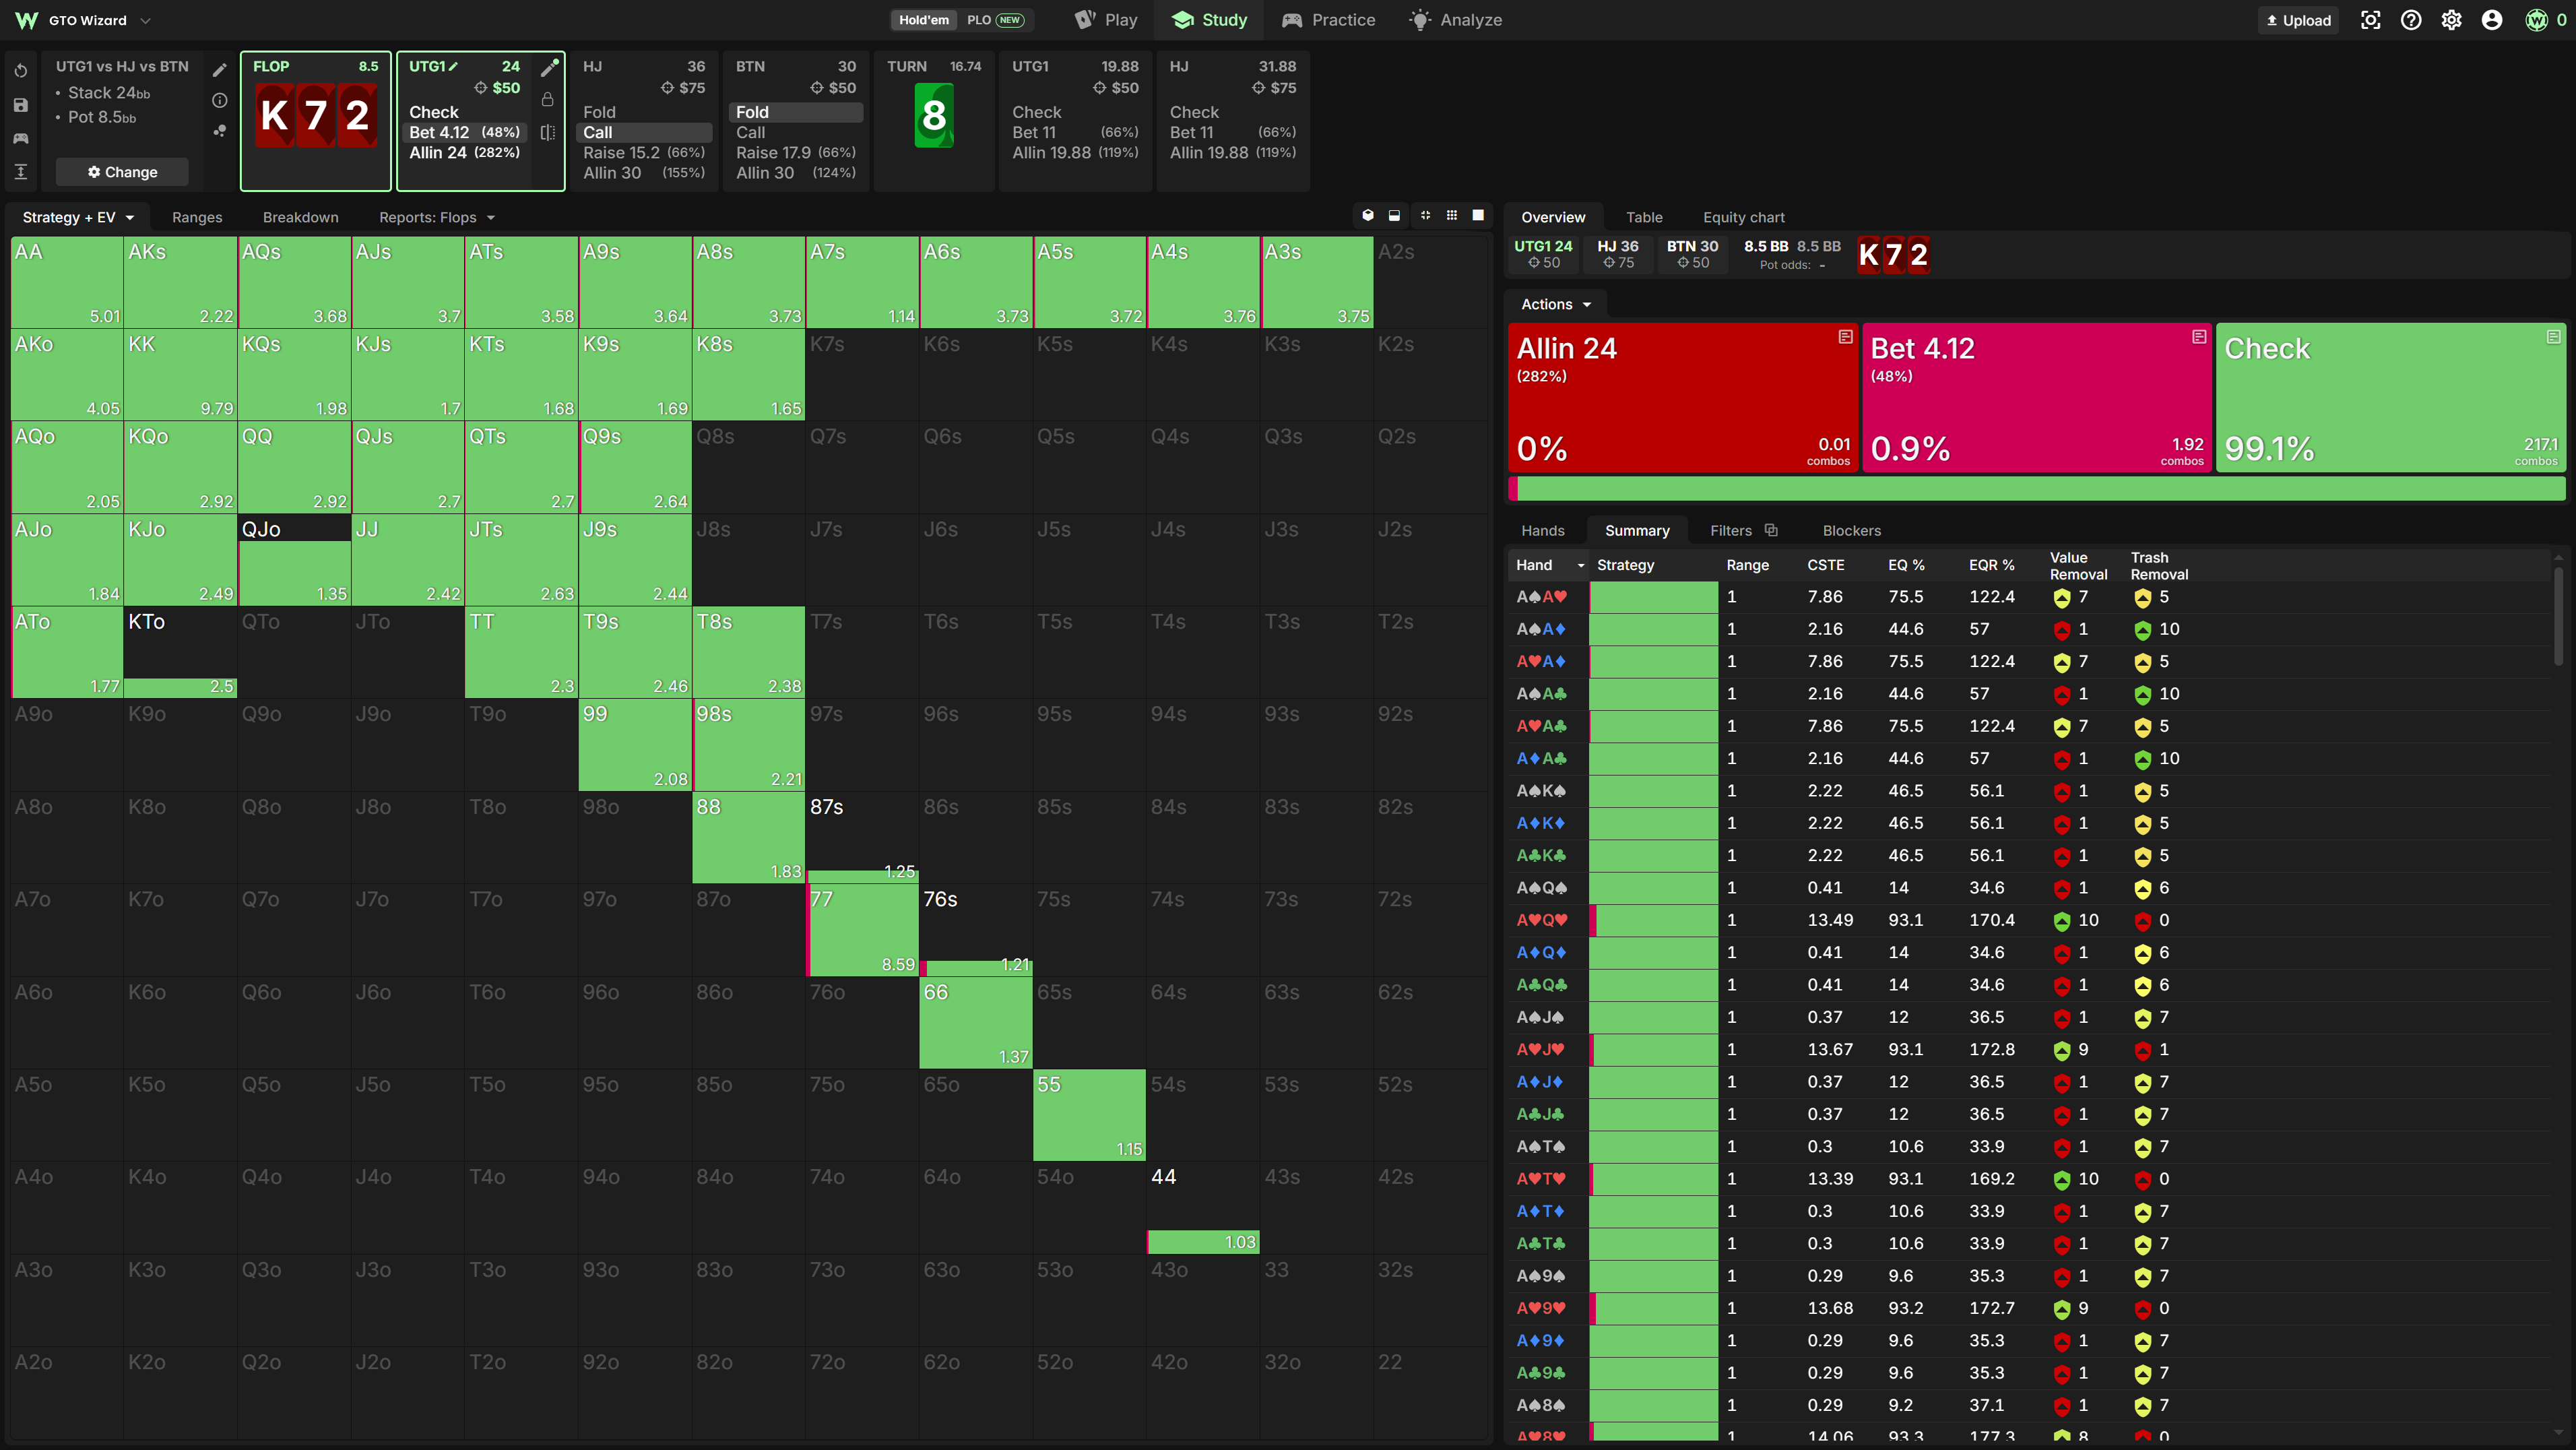Click the Filters copy icon
The image size is (2576, 1450).
tap(1771, 530)
